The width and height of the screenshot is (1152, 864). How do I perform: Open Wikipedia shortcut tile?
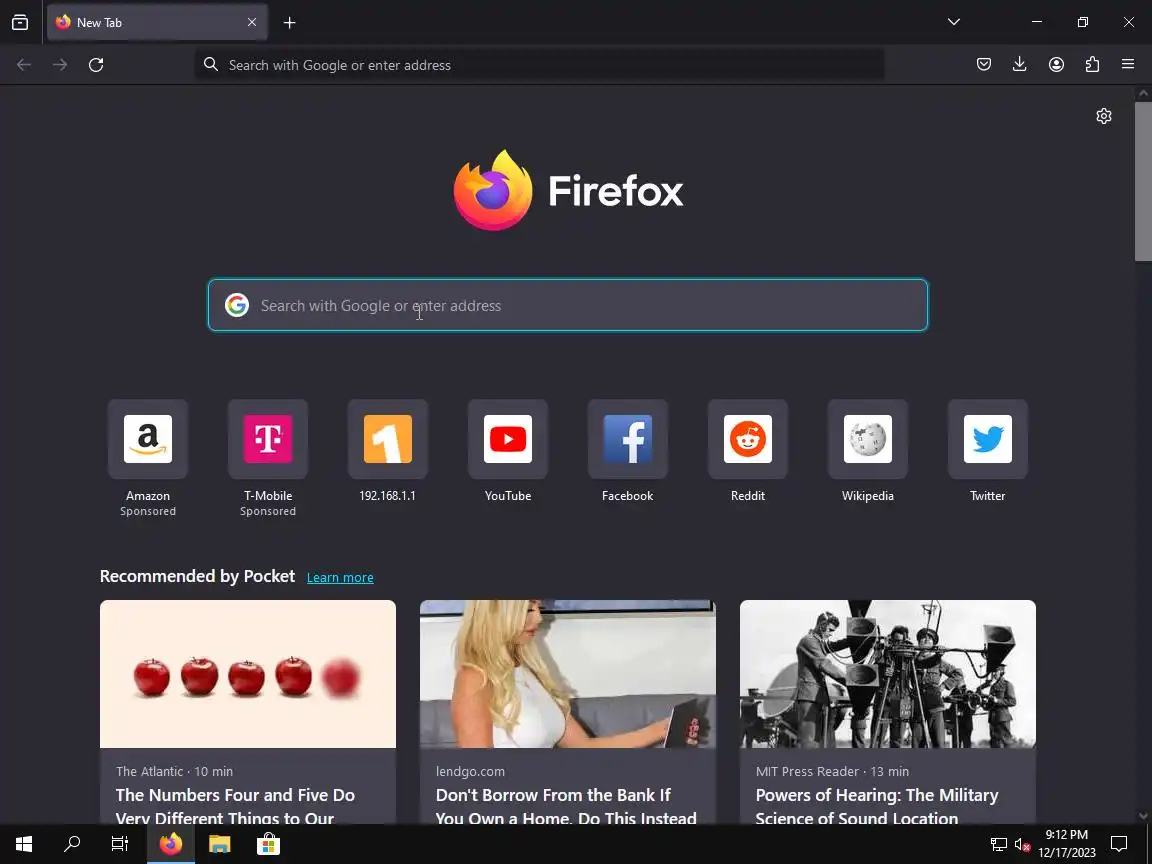(868, 439)
